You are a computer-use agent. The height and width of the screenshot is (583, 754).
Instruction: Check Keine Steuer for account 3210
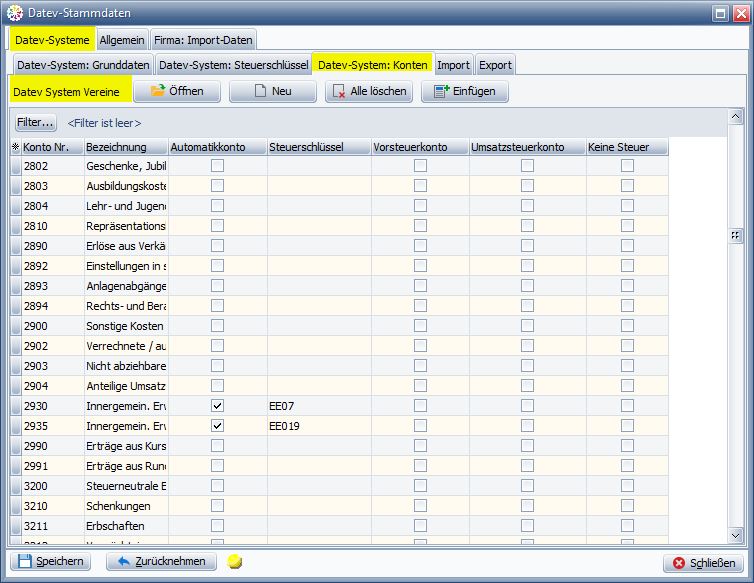(x=627, y=506)
